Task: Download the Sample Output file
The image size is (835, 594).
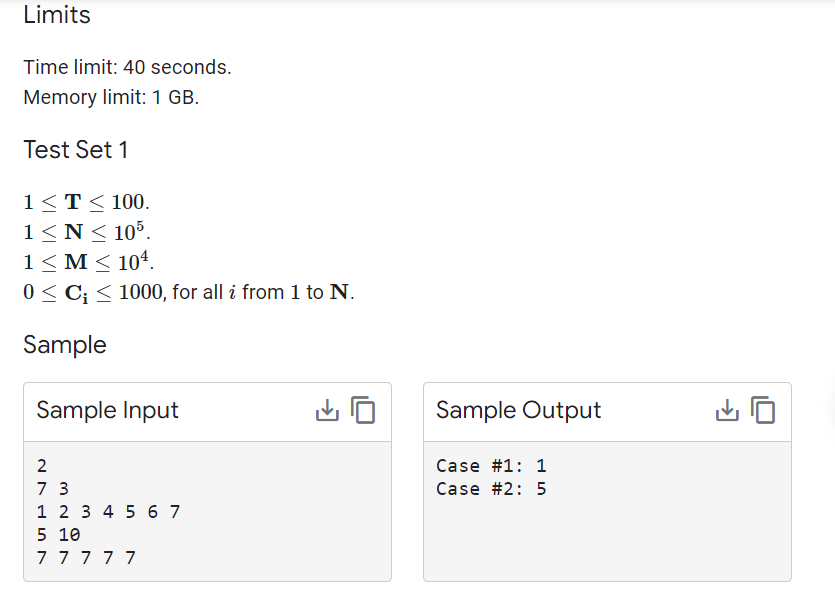Action: click(x=727, y=410)
